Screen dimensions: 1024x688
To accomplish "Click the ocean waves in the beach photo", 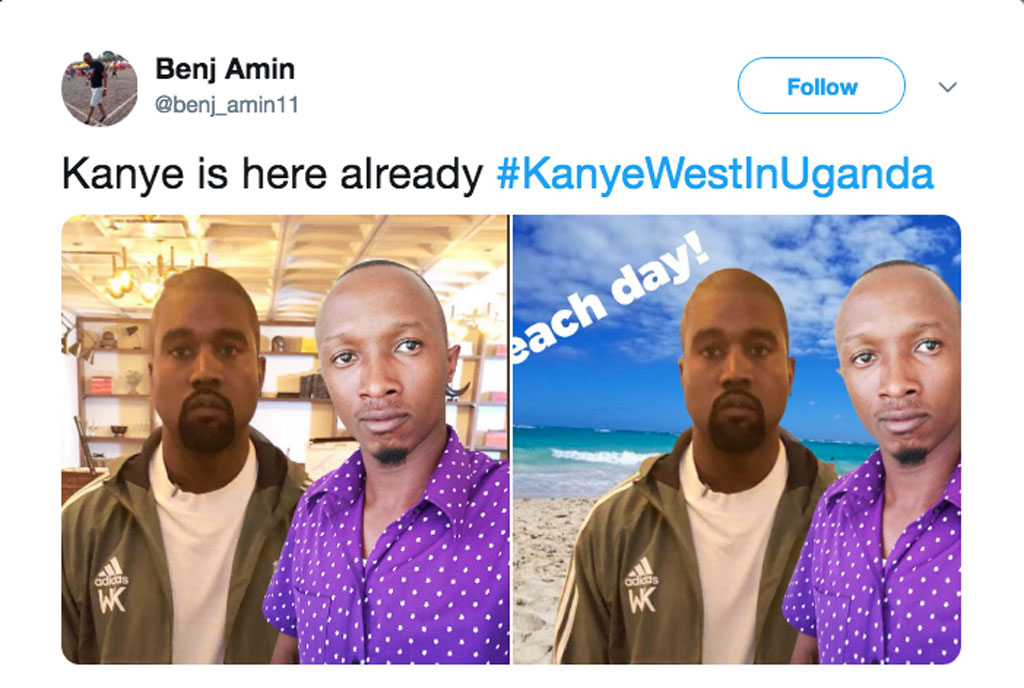I will pos(588,457).
